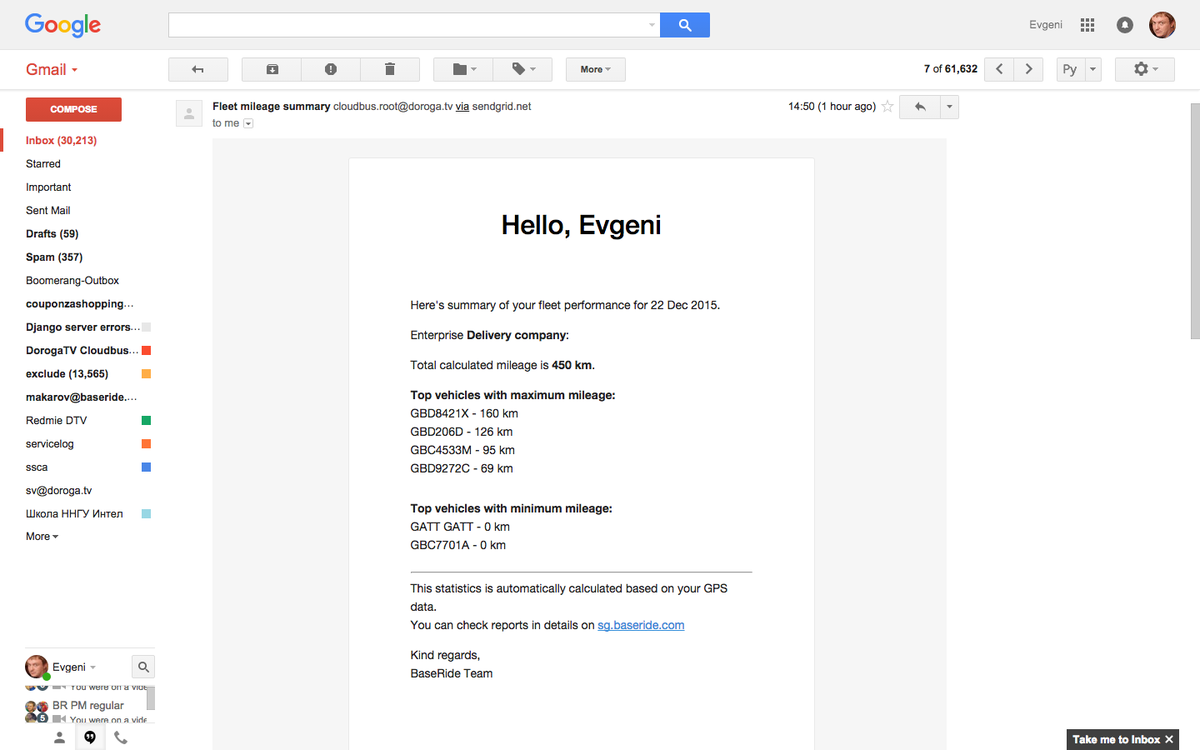The width and height of the screenshot is (1200, 750).
Task: Click the COMPOSE button
Action: pos(73,109)
